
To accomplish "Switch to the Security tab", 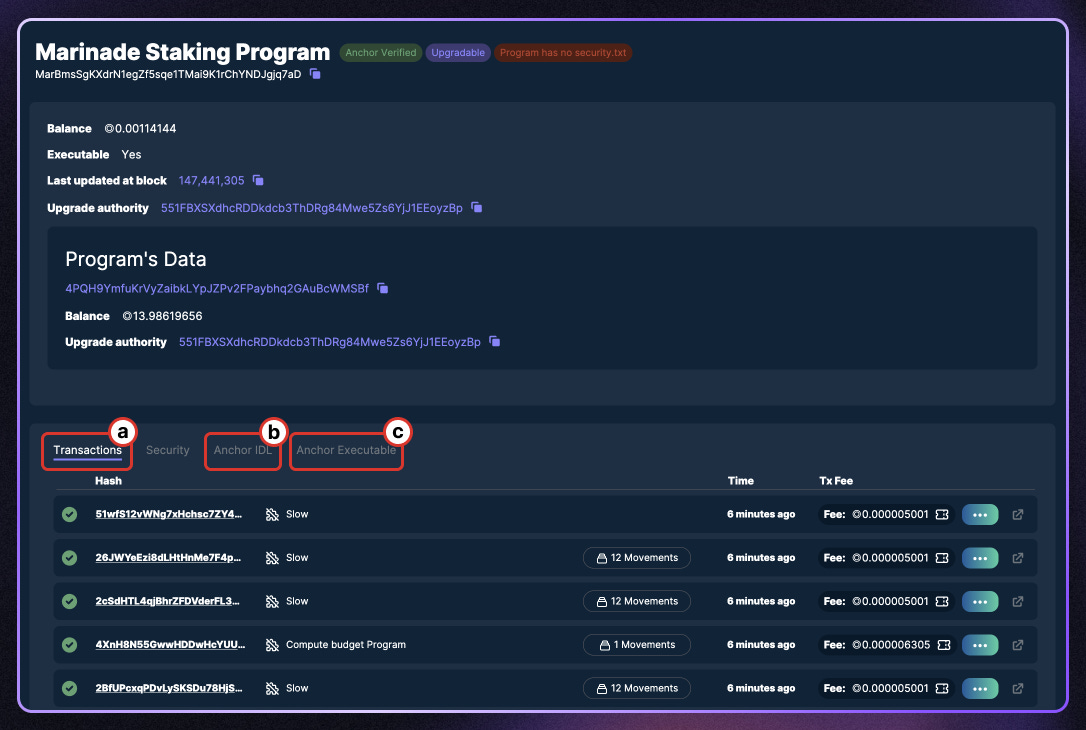I will click(x=168, y=450).
